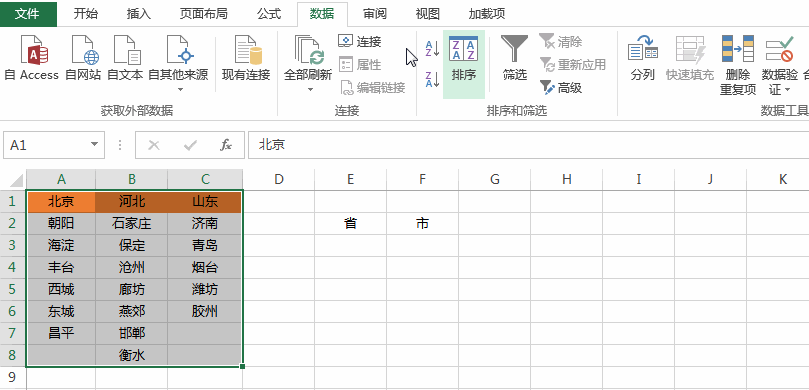Open 数据验证 data validation
The image size is (809, 390).
click(x=780, y=65)
